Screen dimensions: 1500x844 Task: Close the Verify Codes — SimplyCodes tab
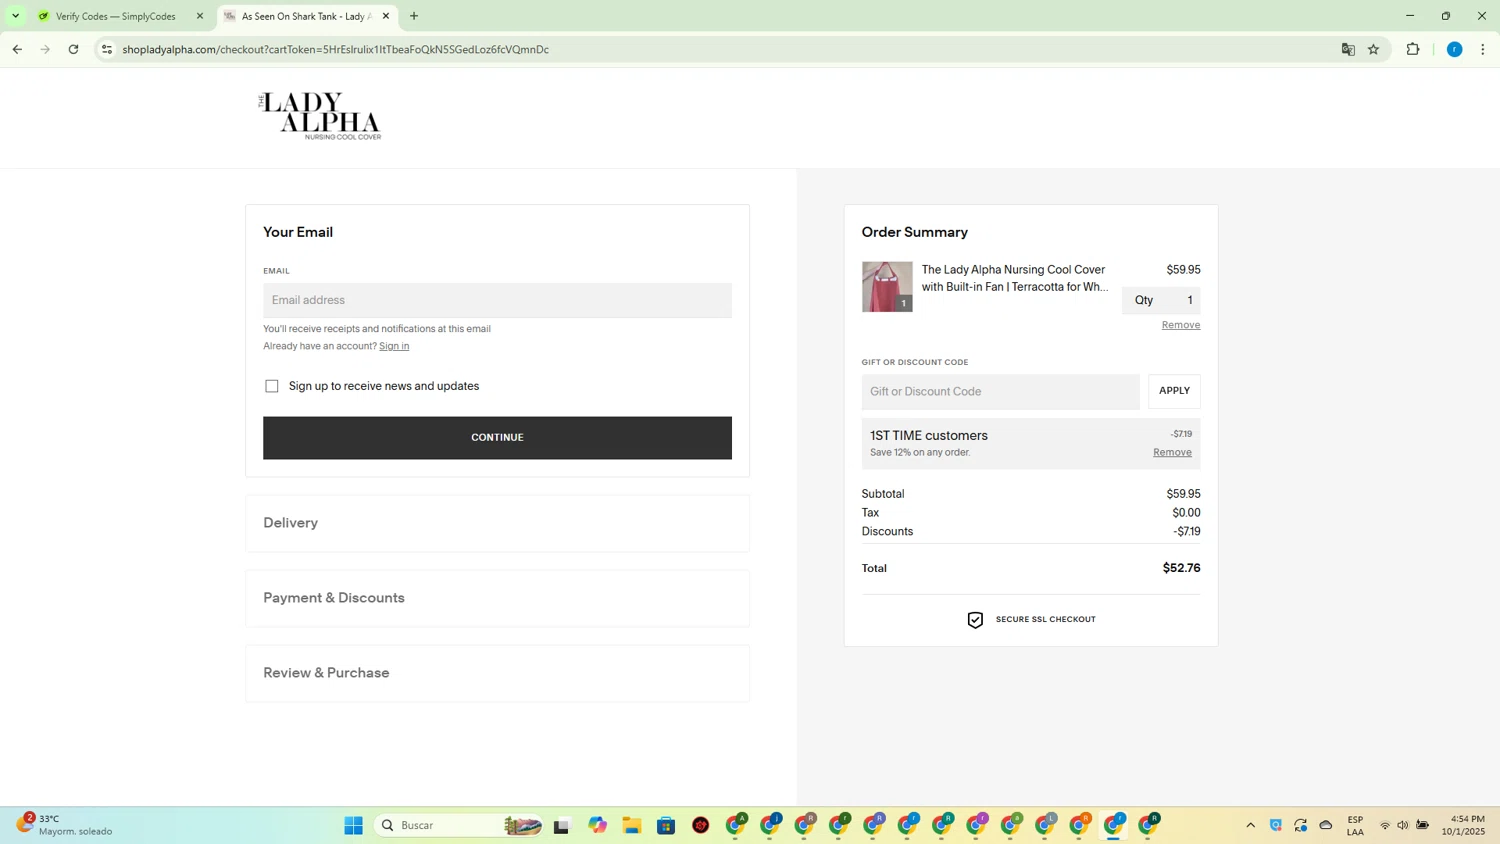(x=200, y=16)
